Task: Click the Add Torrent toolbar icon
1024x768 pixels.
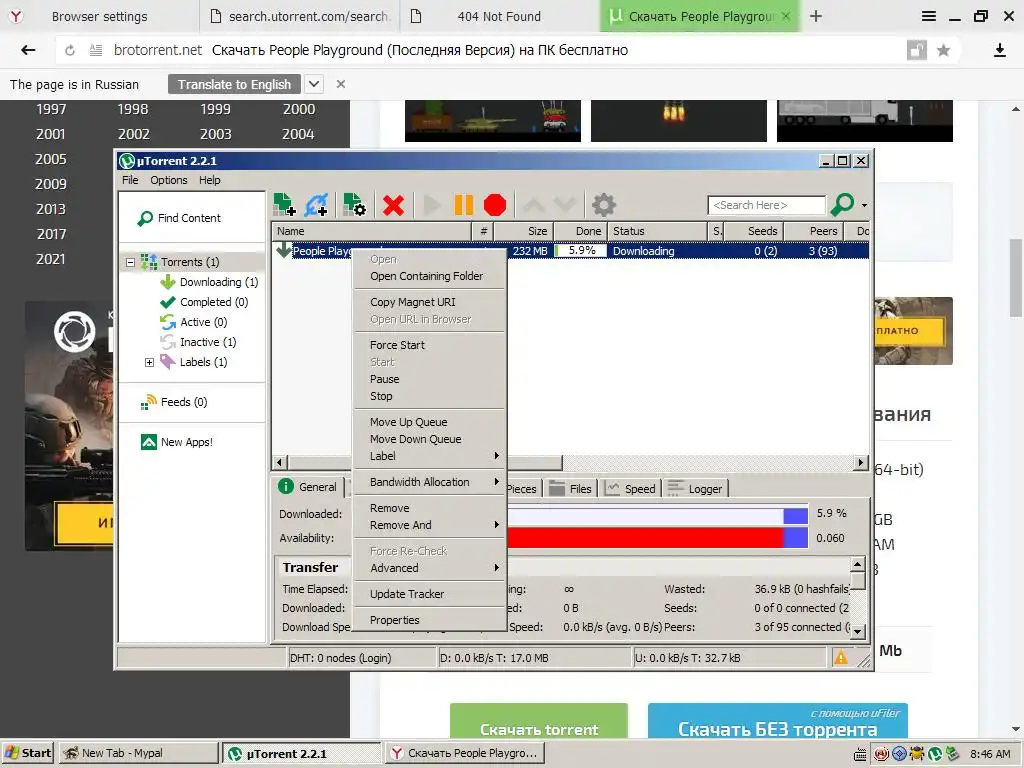Action: [x=284, y=204]
